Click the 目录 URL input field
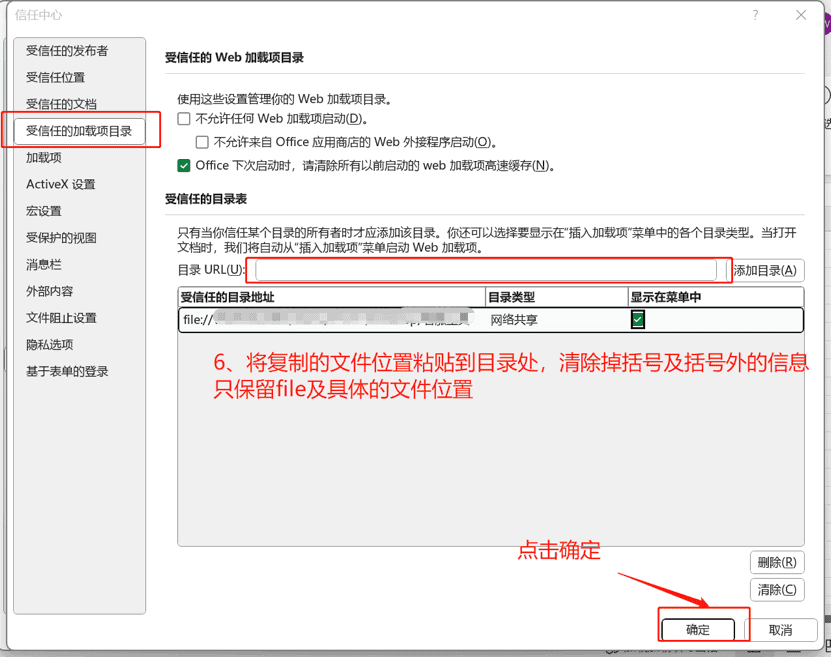Screen dimensions: 832x658 (x=486, y=270)
